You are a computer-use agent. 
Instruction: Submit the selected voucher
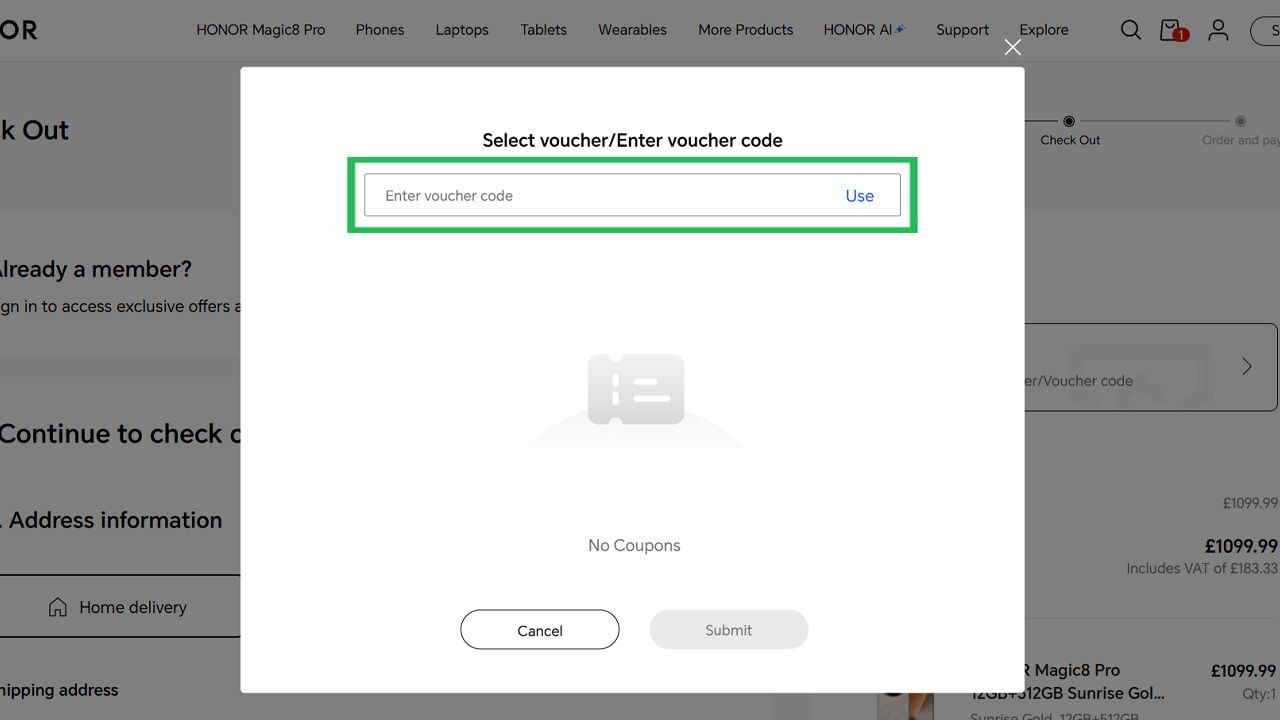[728, 630]
